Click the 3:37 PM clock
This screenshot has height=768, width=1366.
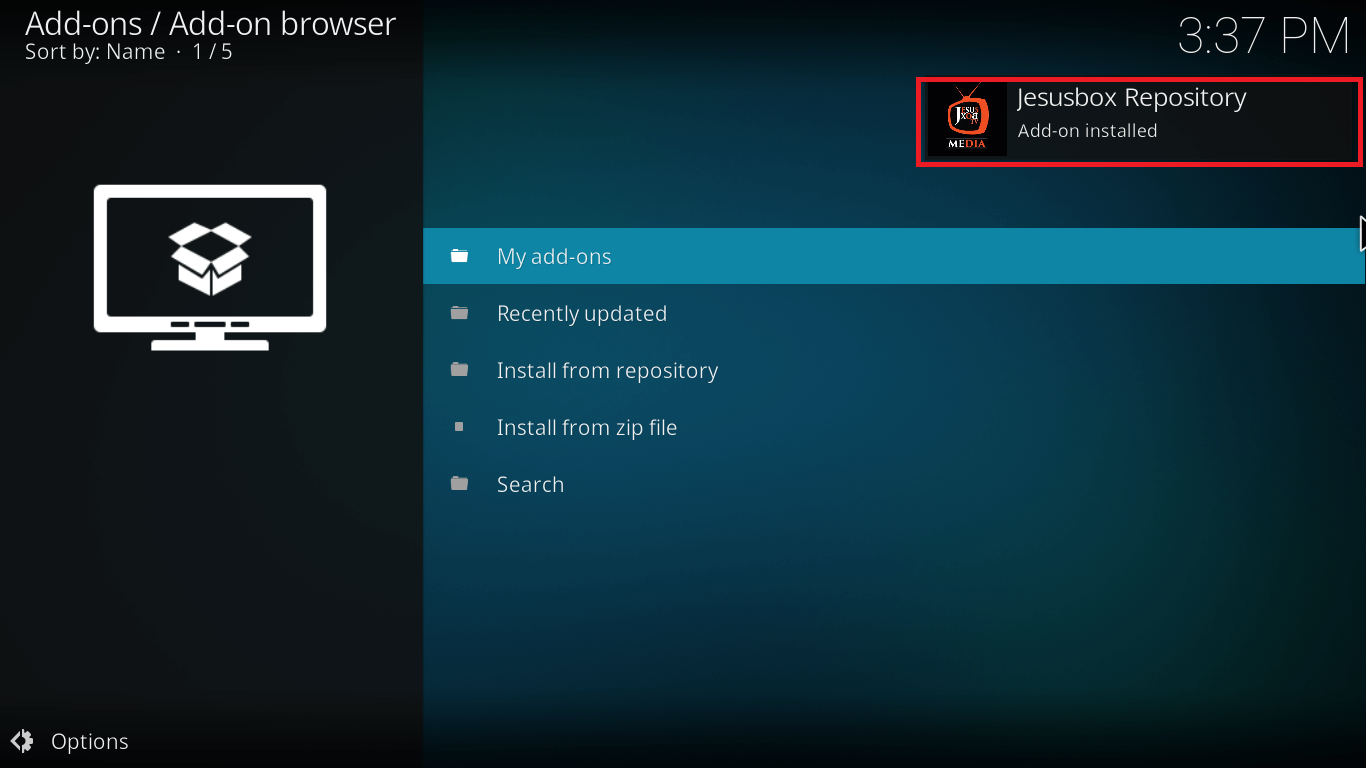click(1264, 37)
